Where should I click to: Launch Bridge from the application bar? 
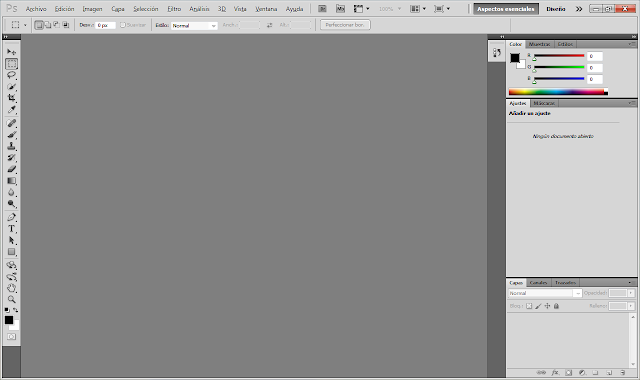pos(322,9)
